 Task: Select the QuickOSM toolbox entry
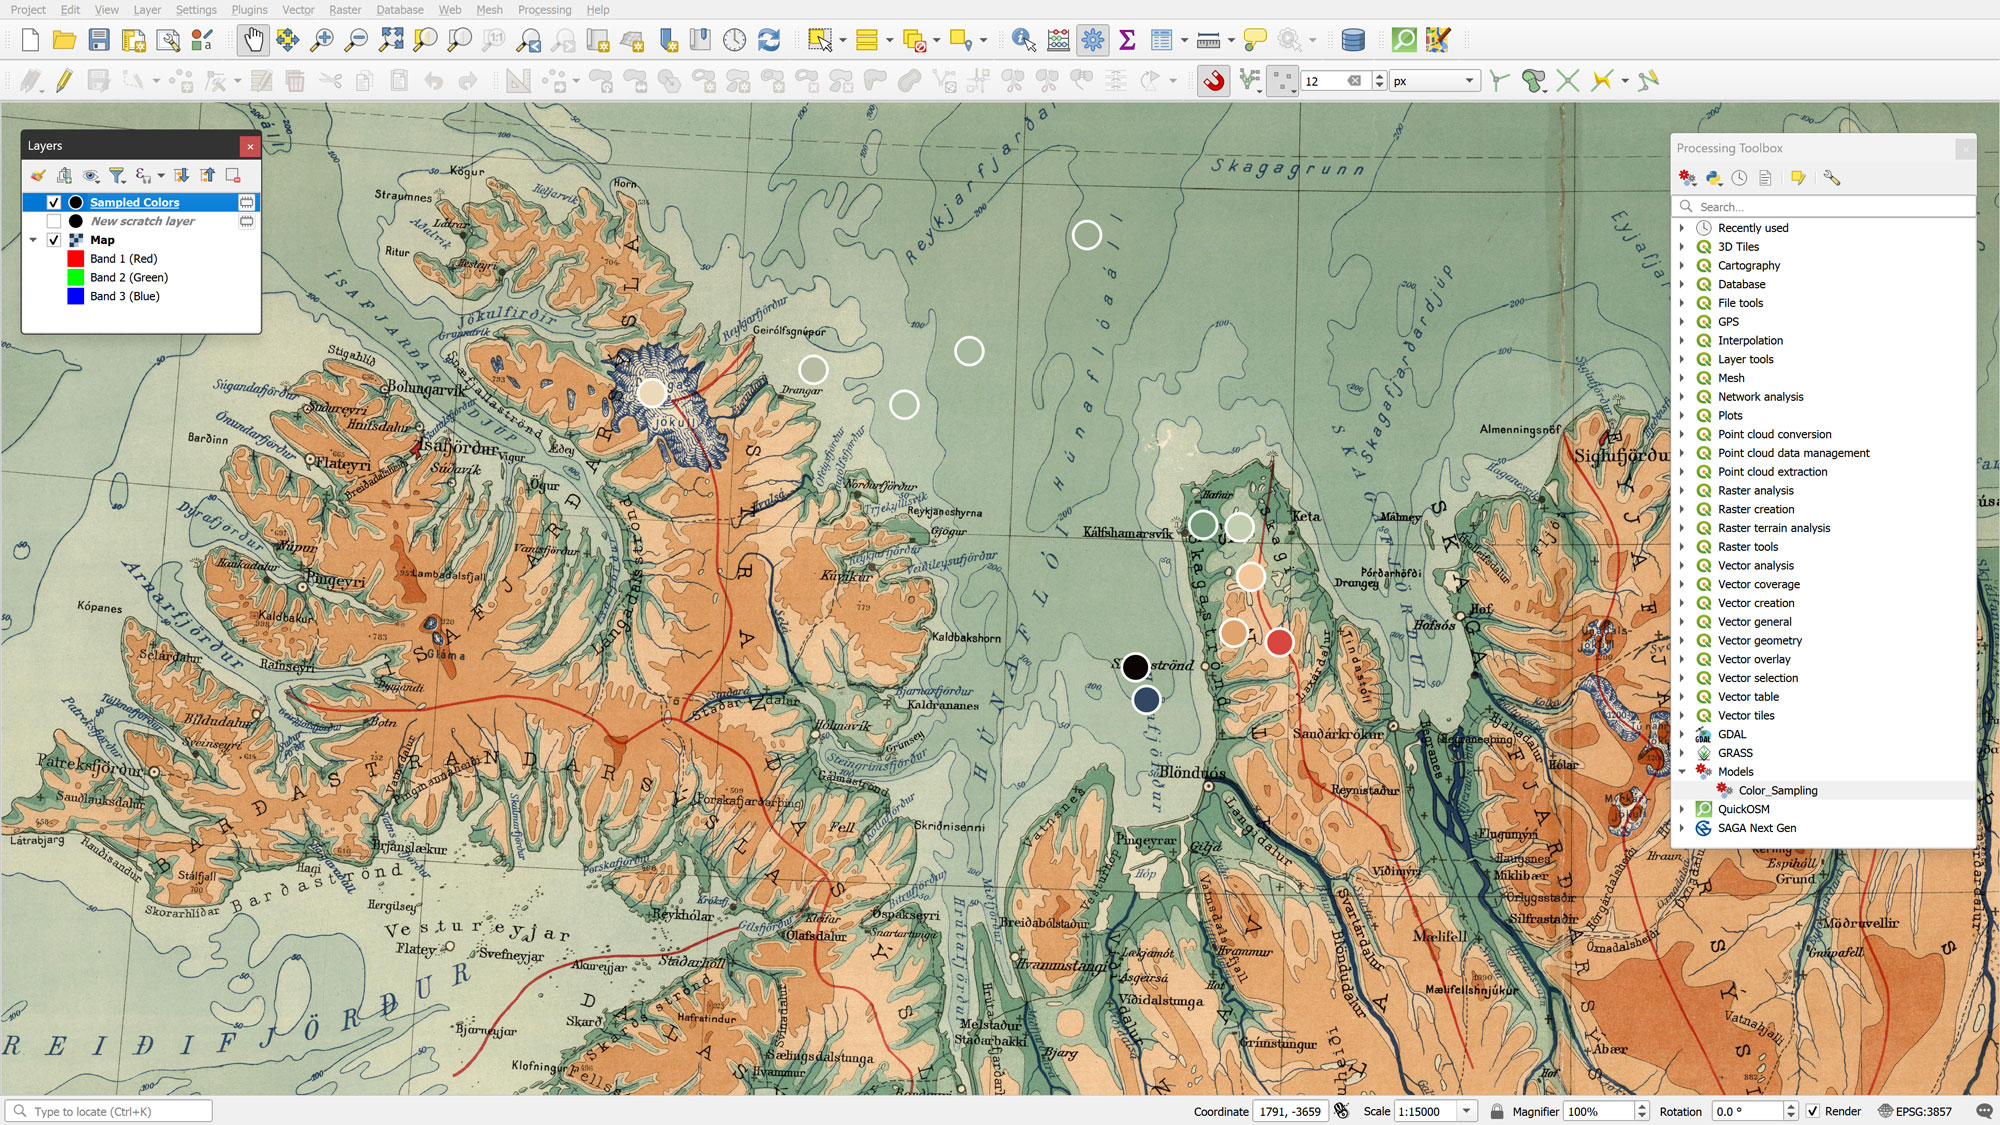click(x=1743, y=809)
